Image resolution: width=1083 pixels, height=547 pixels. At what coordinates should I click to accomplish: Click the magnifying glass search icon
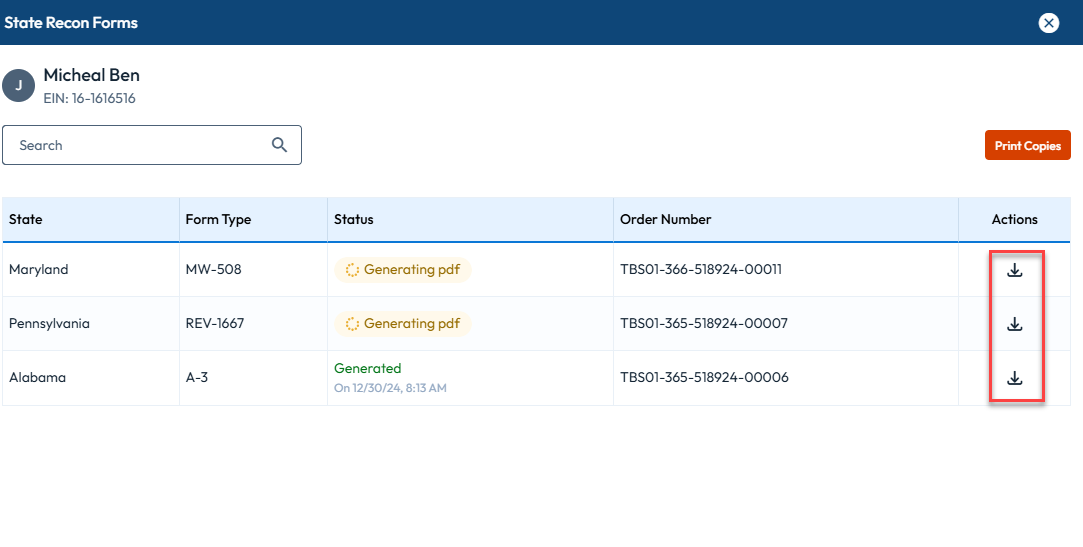click(280, 145)
